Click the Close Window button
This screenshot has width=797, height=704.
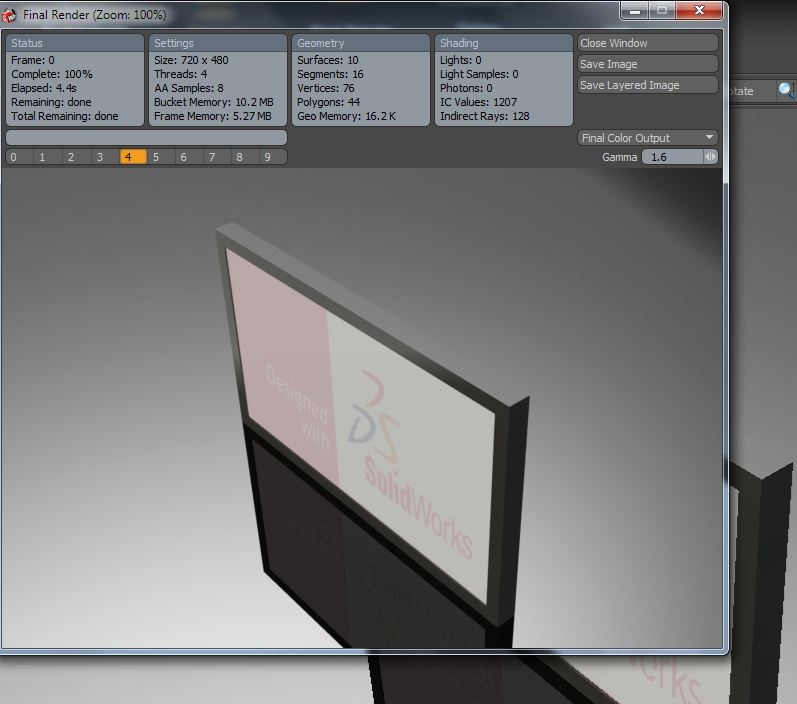click(648, 43)
